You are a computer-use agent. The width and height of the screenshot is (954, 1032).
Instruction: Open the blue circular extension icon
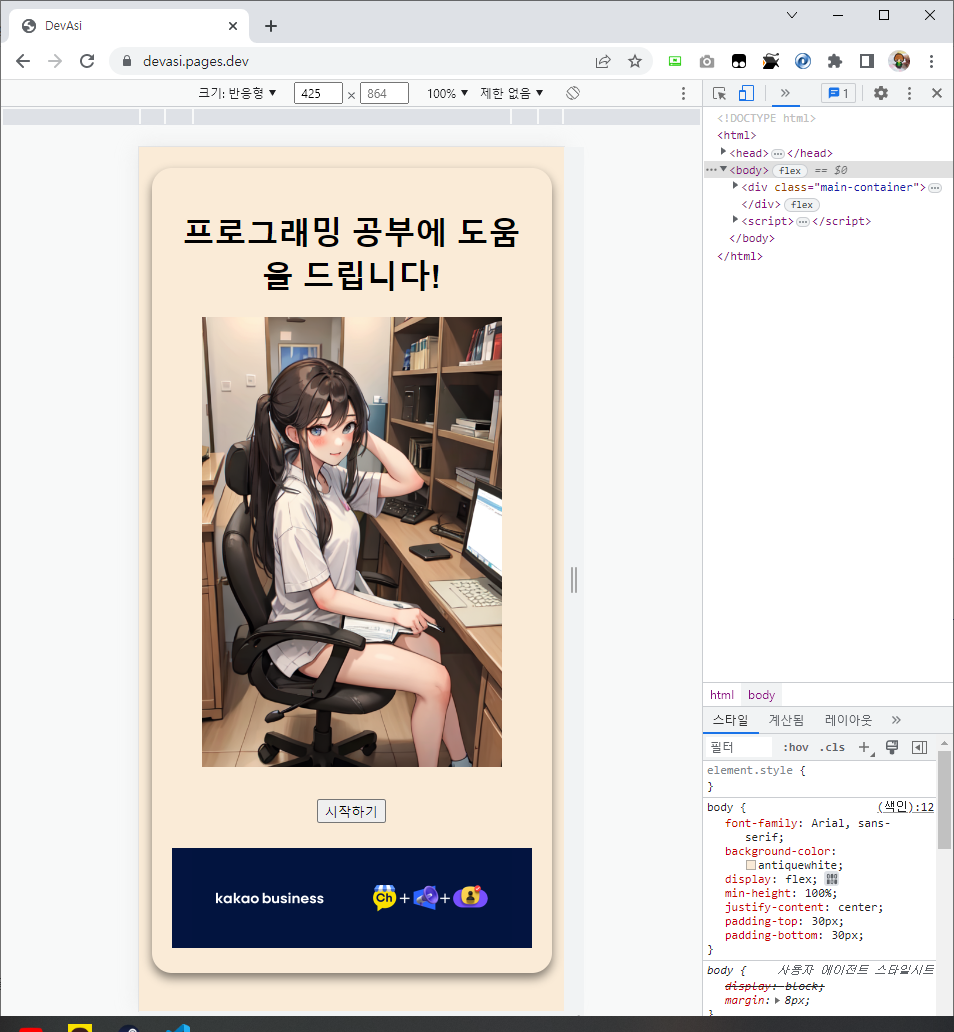(x=803, y=61)
